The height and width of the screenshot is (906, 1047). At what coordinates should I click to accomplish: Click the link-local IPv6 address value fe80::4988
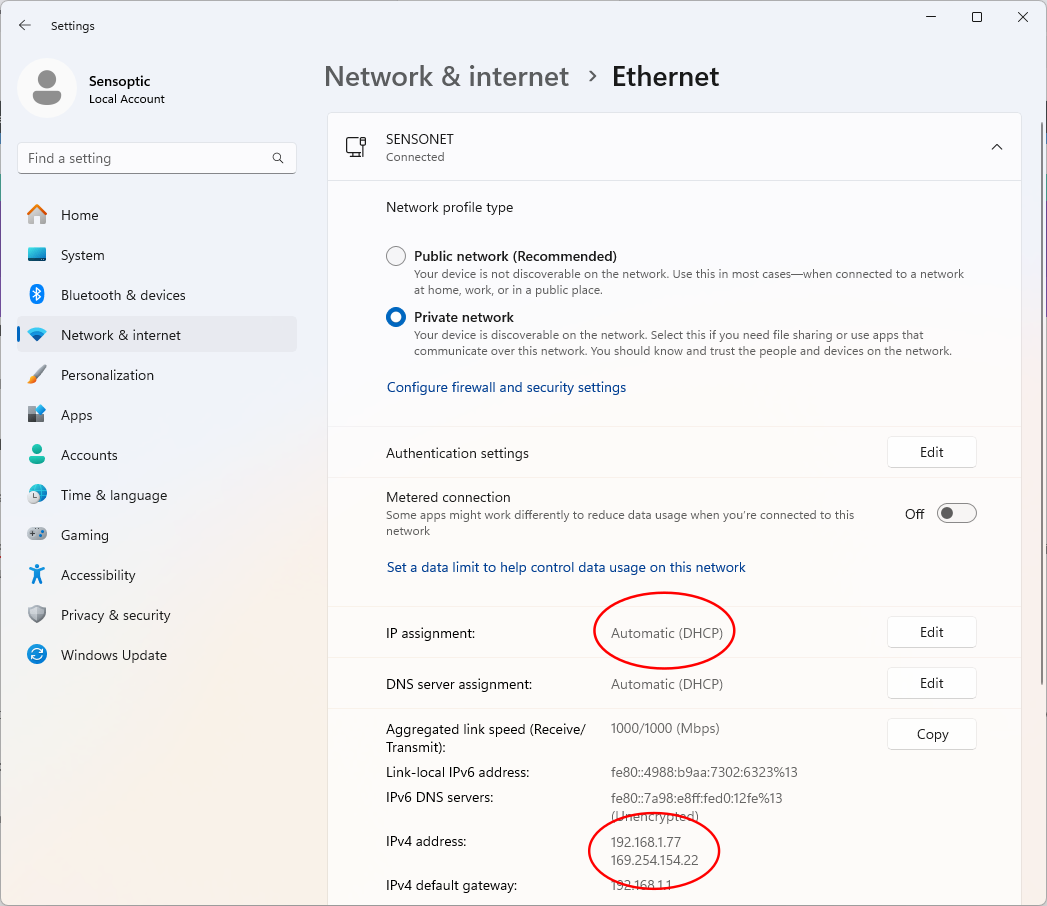coord(704,772)
